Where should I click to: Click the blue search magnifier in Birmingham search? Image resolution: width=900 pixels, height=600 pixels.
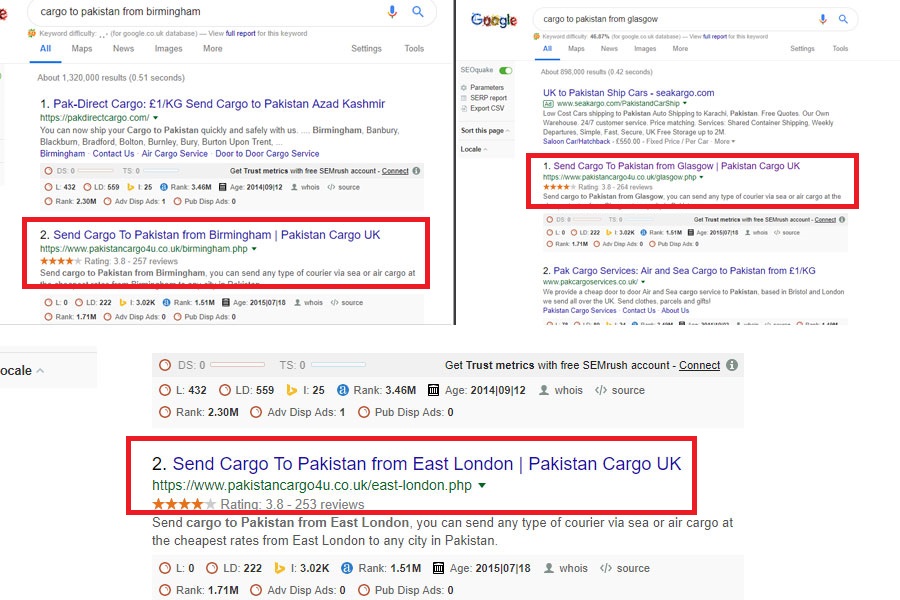[418, 11]
